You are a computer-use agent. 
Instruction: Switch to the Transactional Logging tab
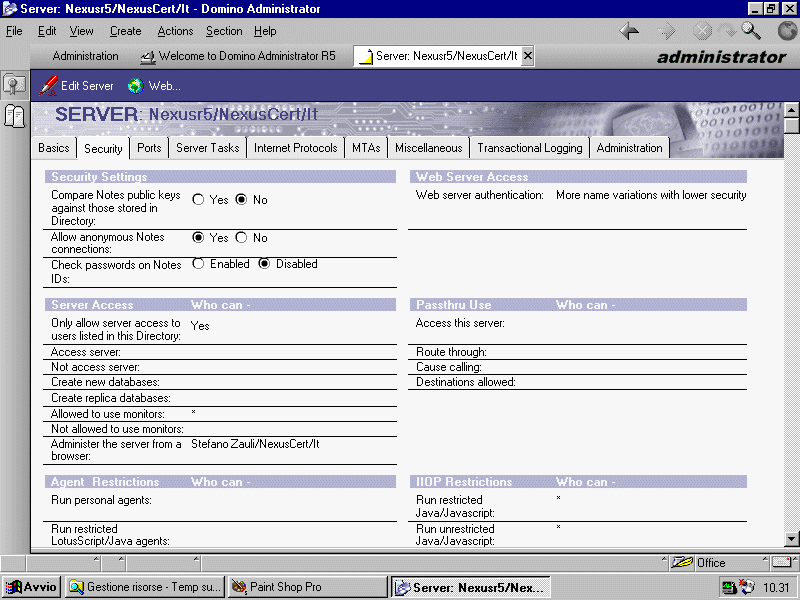(530, 148)
